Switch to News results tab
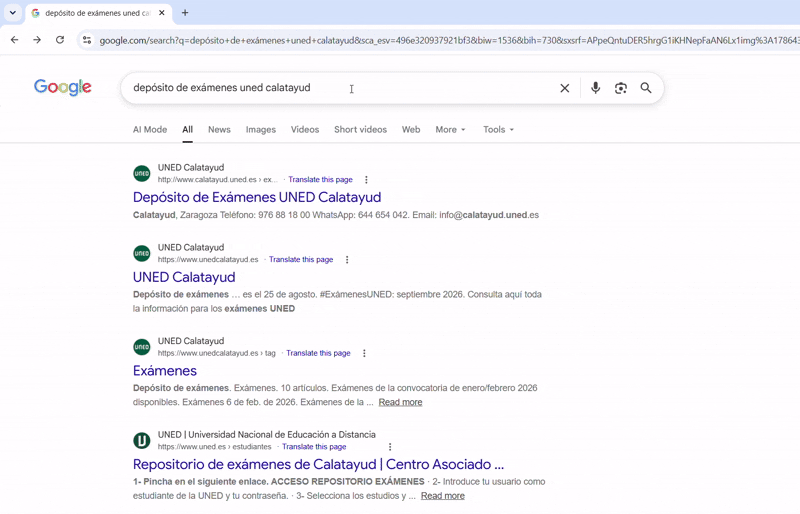Image resolution: width=800 pixels, height=514 pixels. [x=219, y=130]
